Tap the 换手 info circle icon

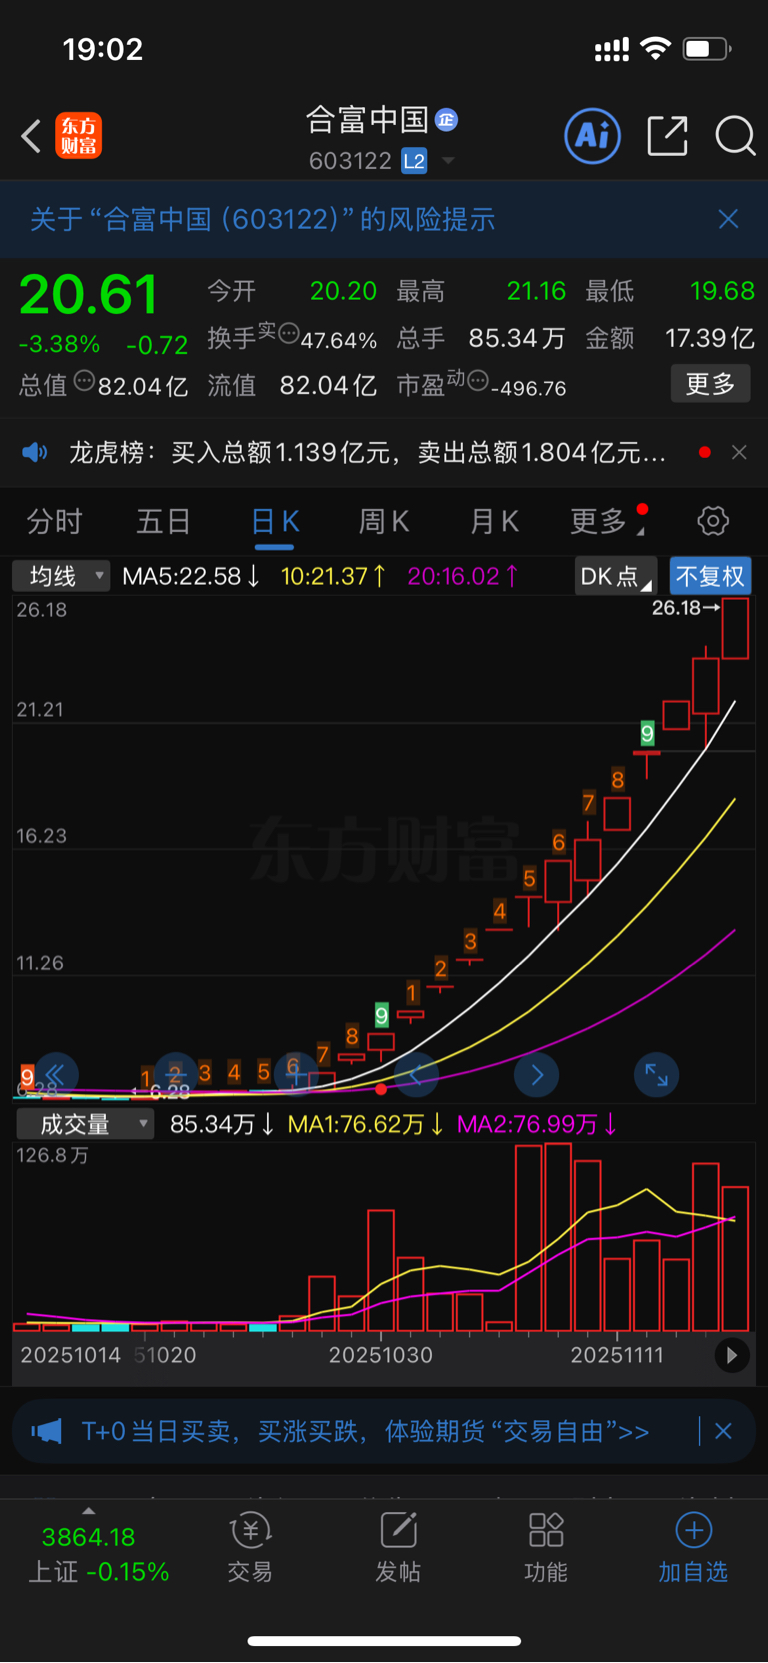(288, 333)
